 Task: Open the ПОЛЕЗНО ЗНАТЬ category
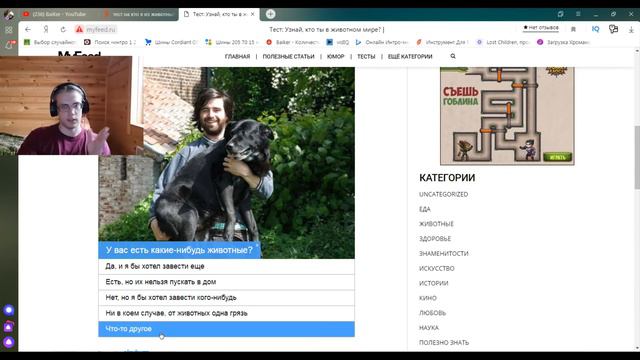(x=444, y=342)
